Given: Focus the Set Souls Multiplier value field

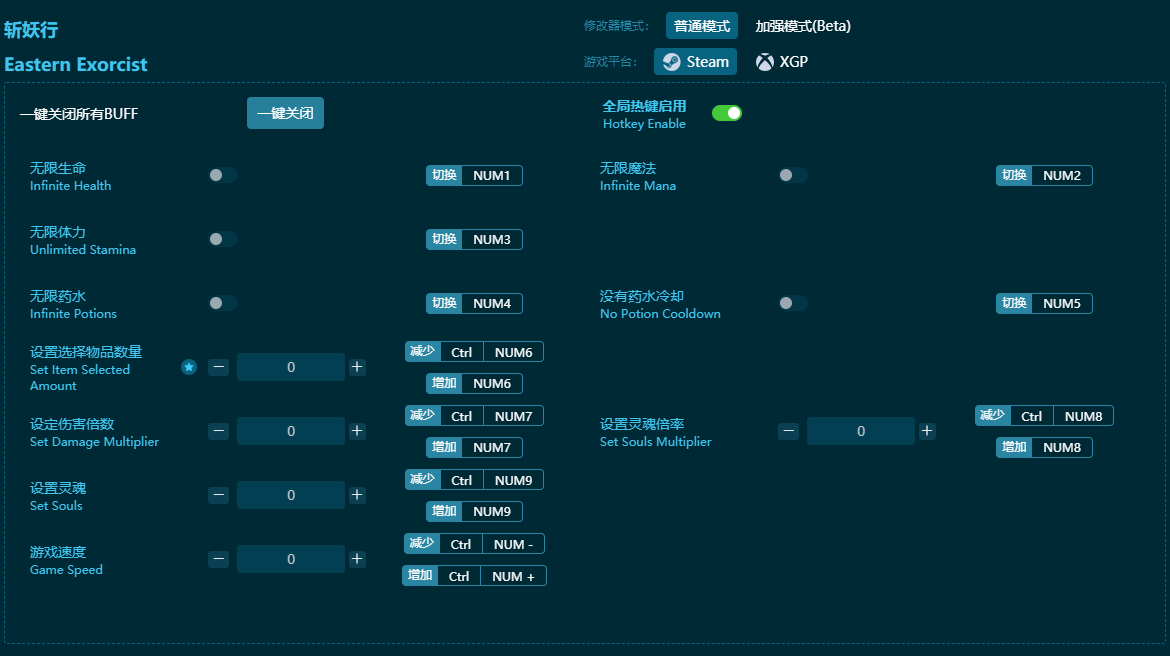Looking at the screenshot, I should (861, 431).
